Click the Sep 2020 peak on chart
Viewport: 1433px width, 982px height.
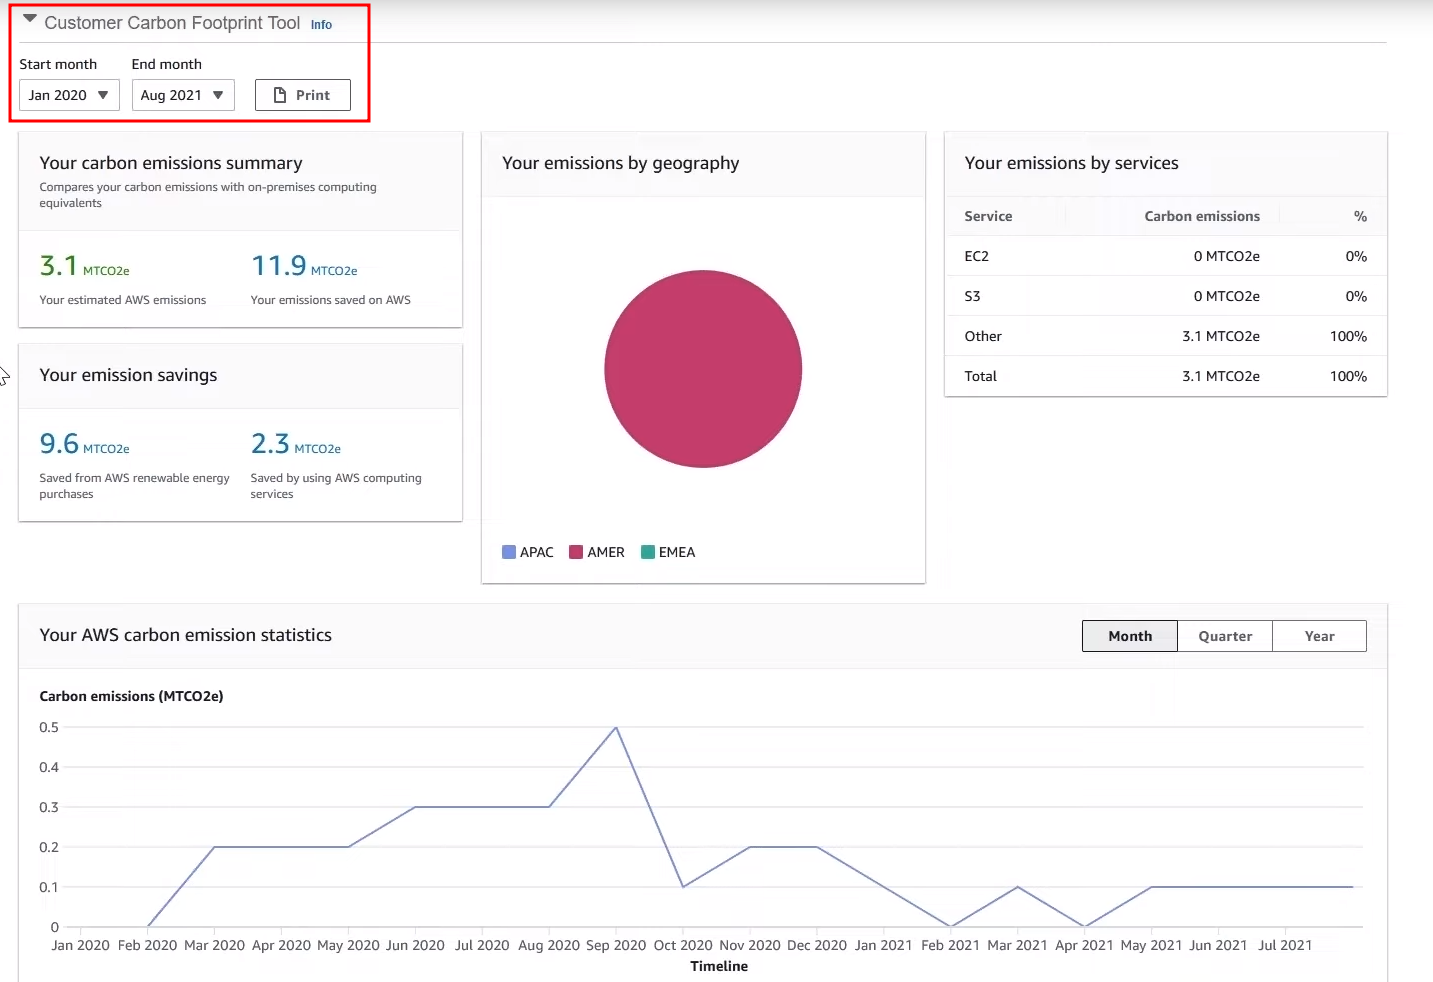(x=616, y=728)
